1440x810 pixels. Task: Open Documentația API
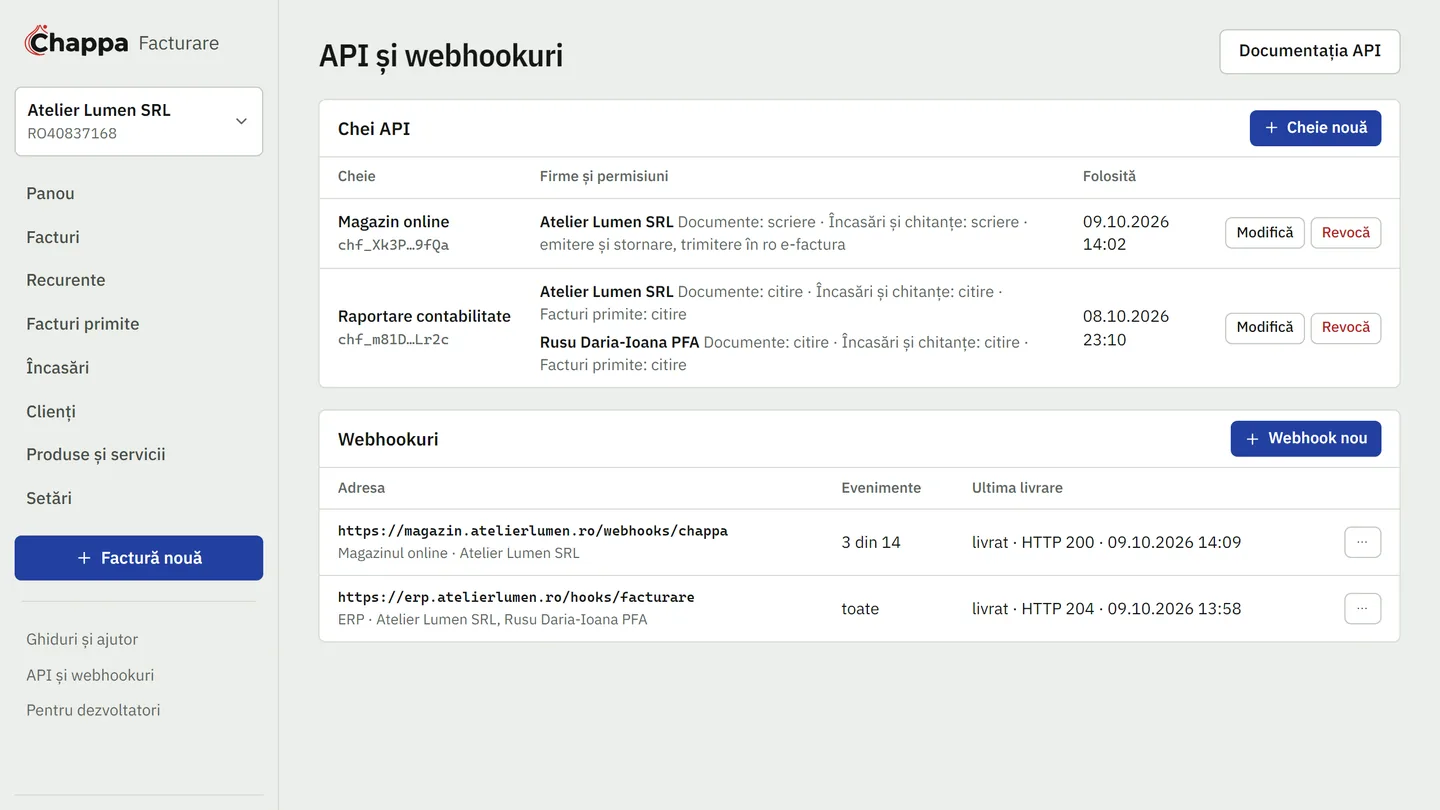[x=1310, y=51]
